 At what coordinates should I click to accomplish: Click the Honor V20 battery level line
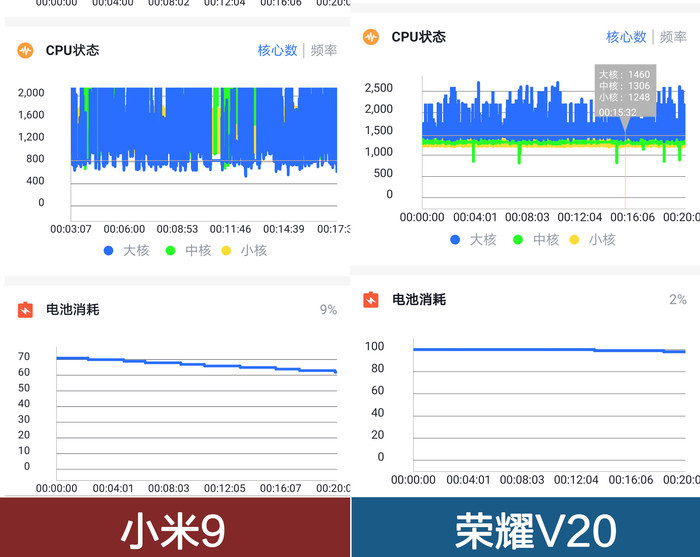(x=549, y=350)
